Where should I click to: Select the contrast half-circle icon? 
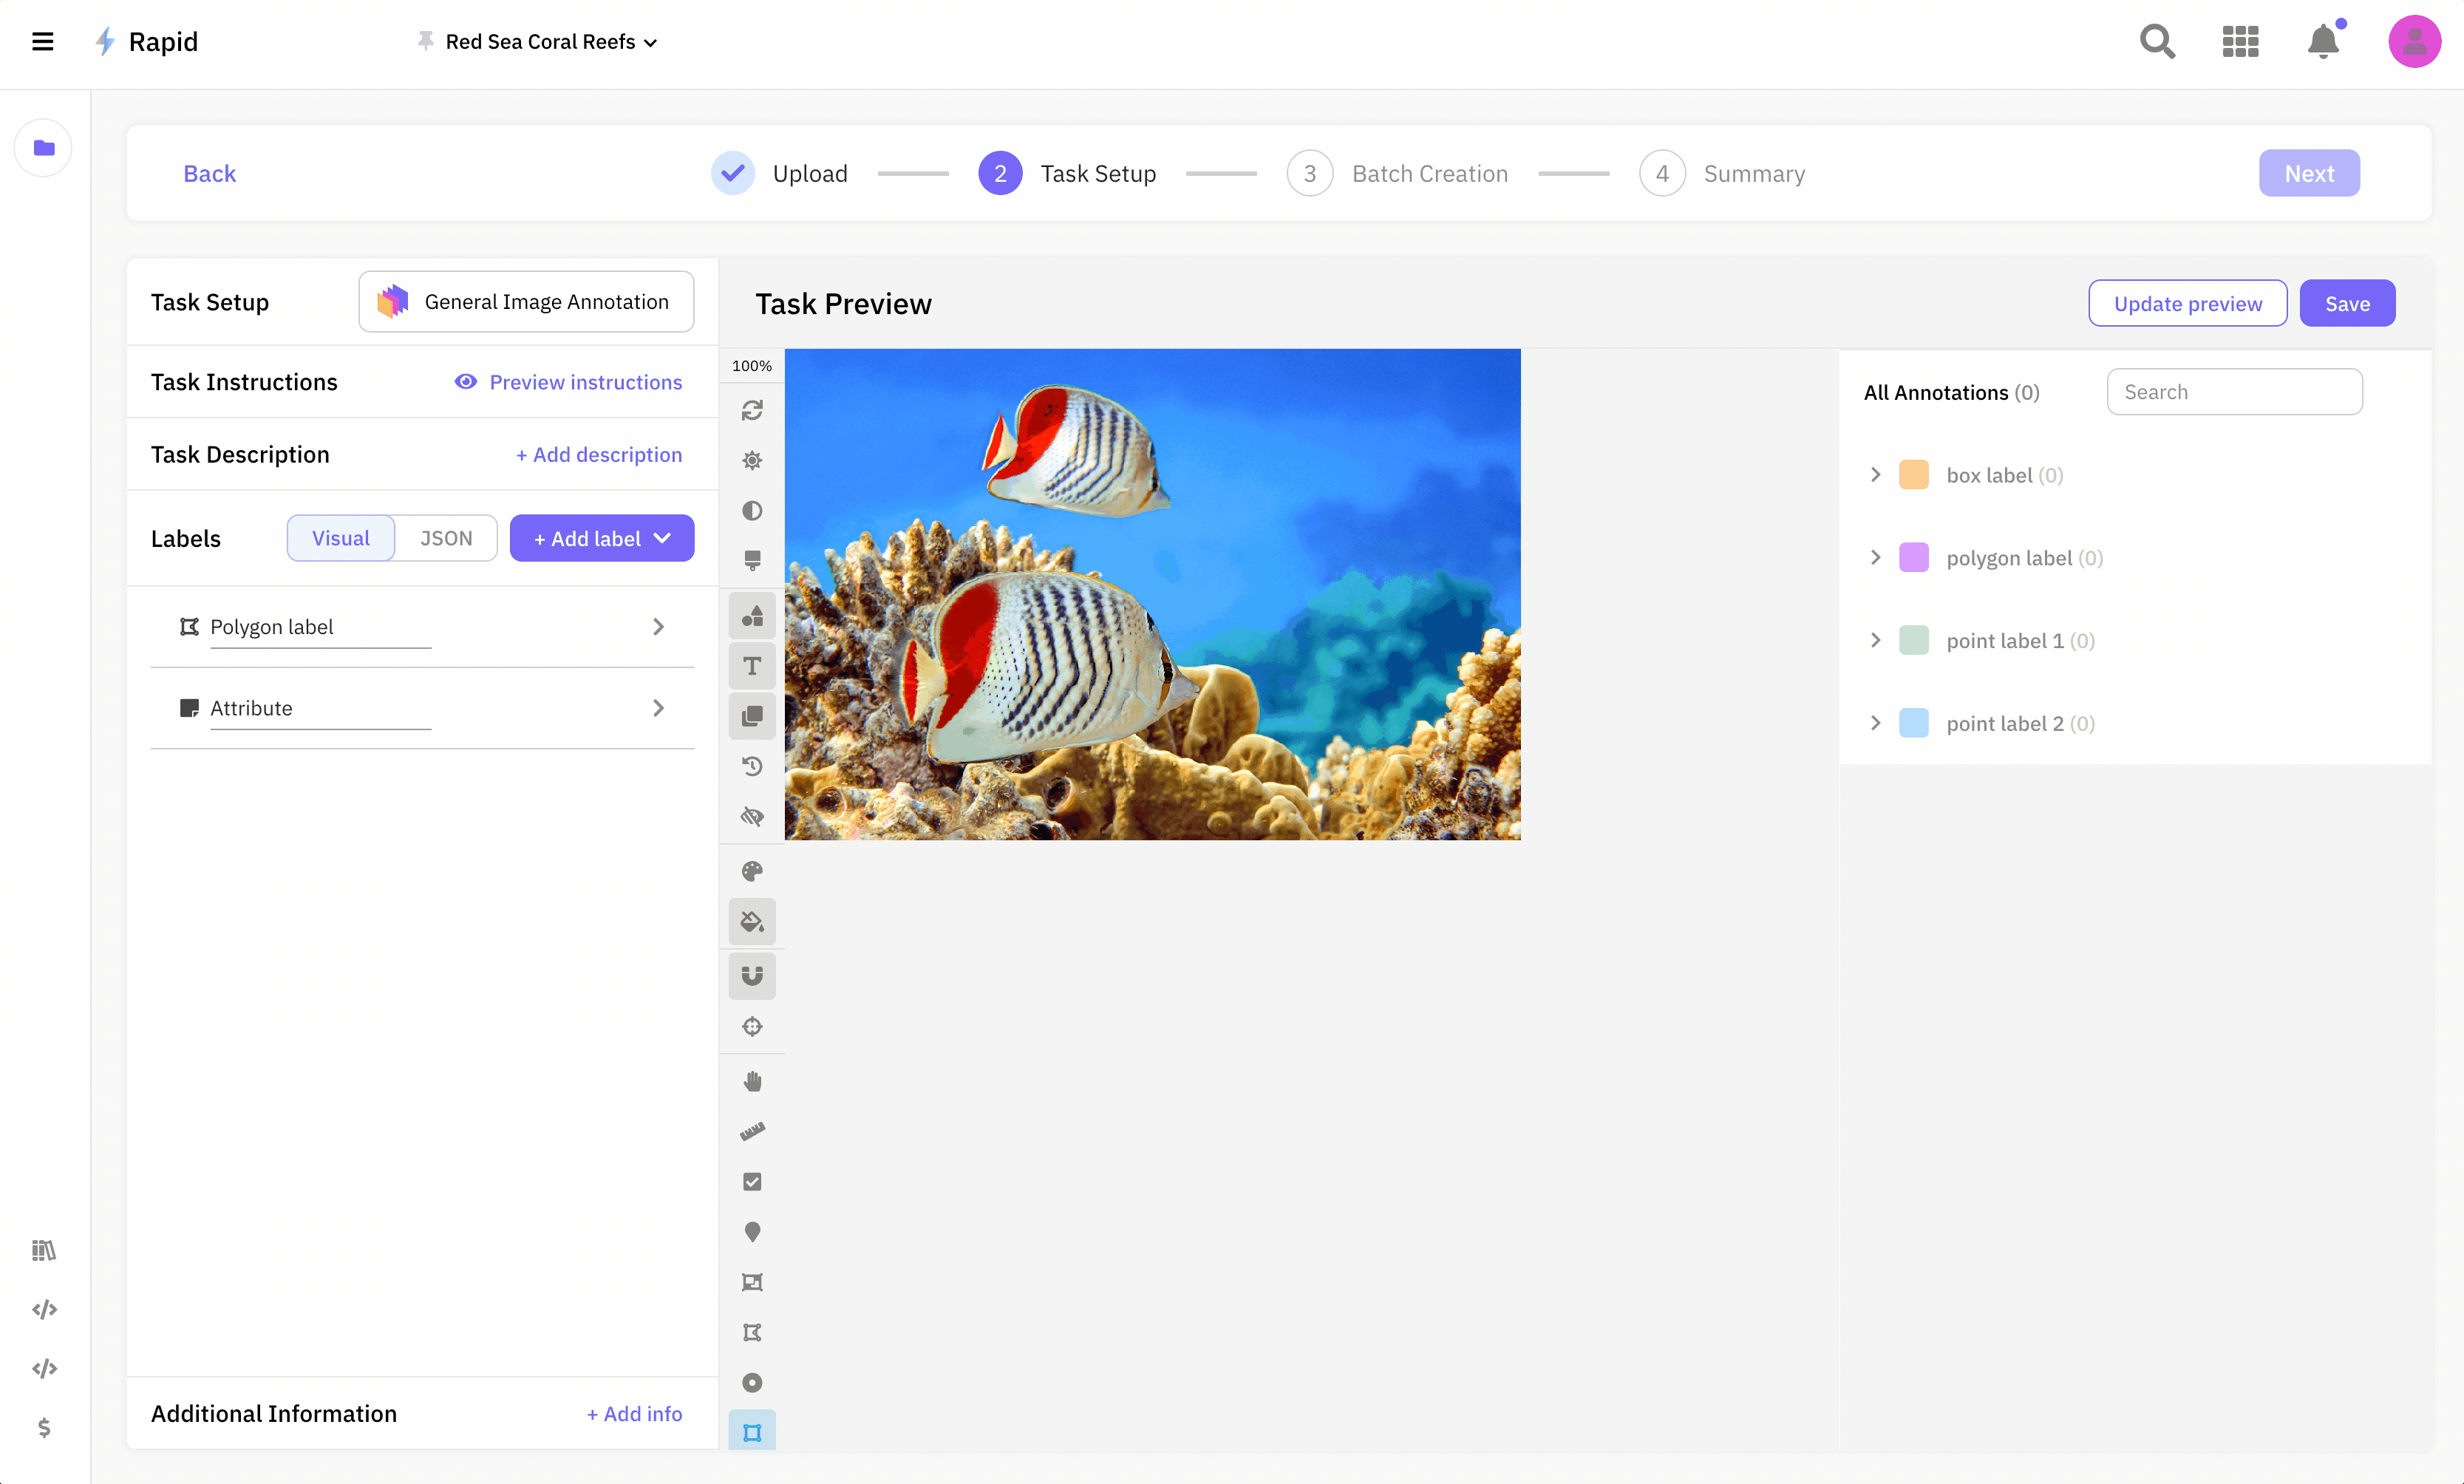tap(752, 511)
